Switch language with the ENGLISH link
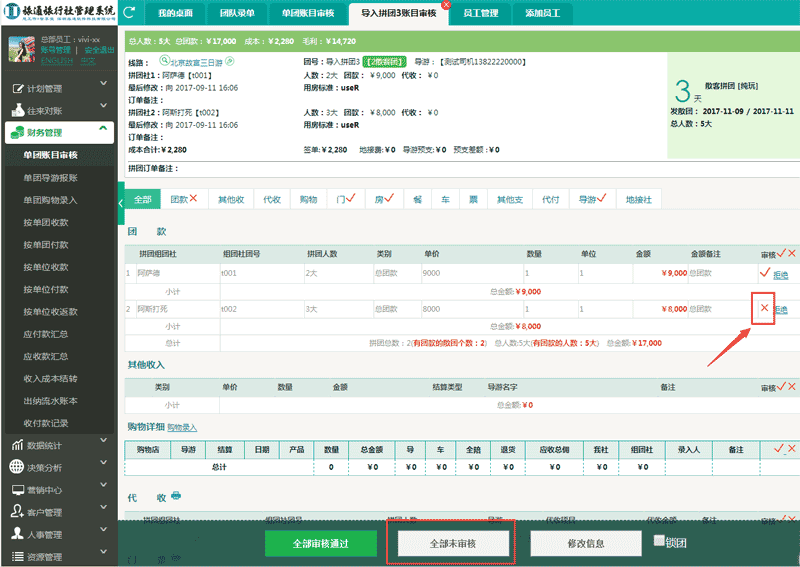Viewport: 800px width, 567px height. pos(57,60)
